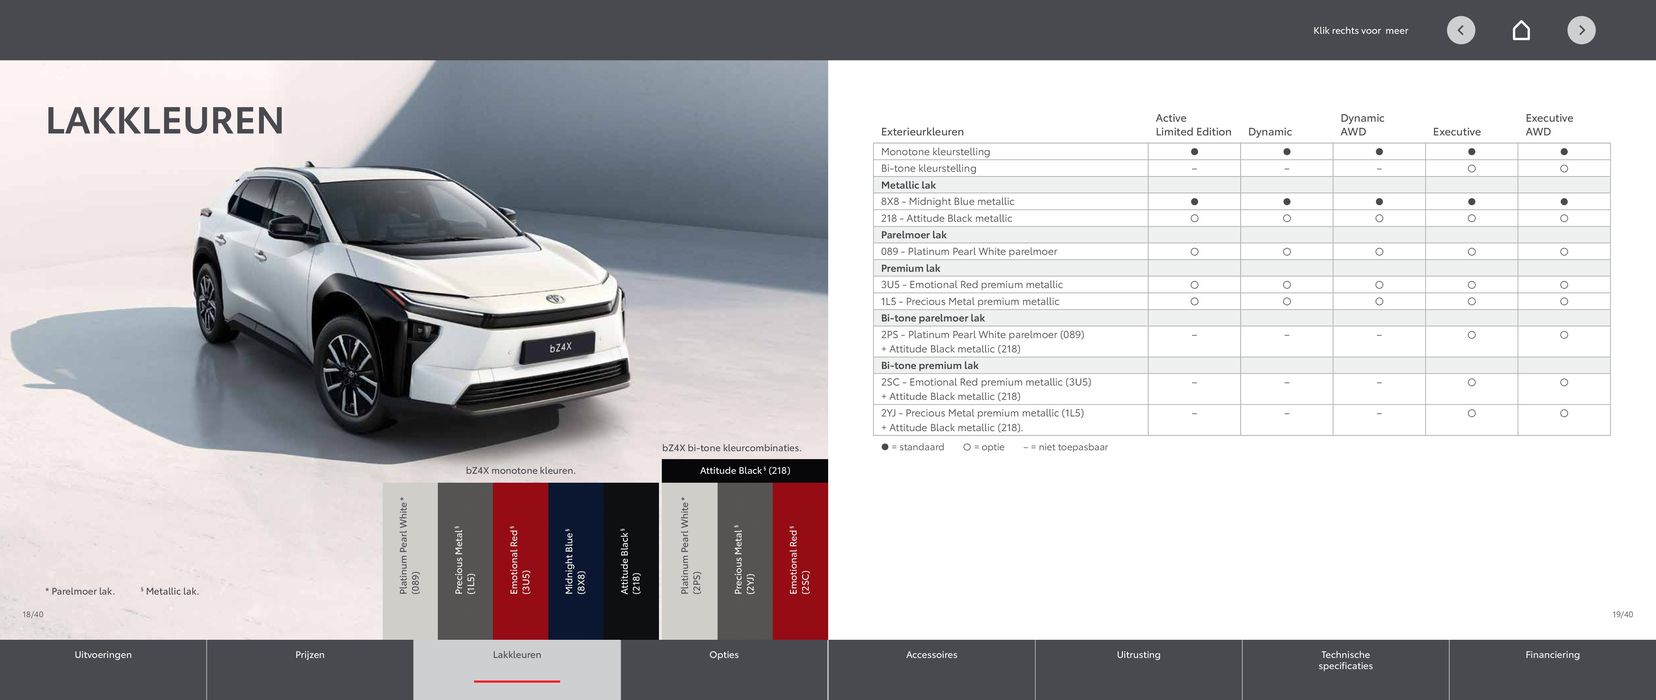The height and width of the screenshot is (700, 1656).
Task: Pick bi-tone Precious Metal (2YJ) swatch
Action: (745, 560)
